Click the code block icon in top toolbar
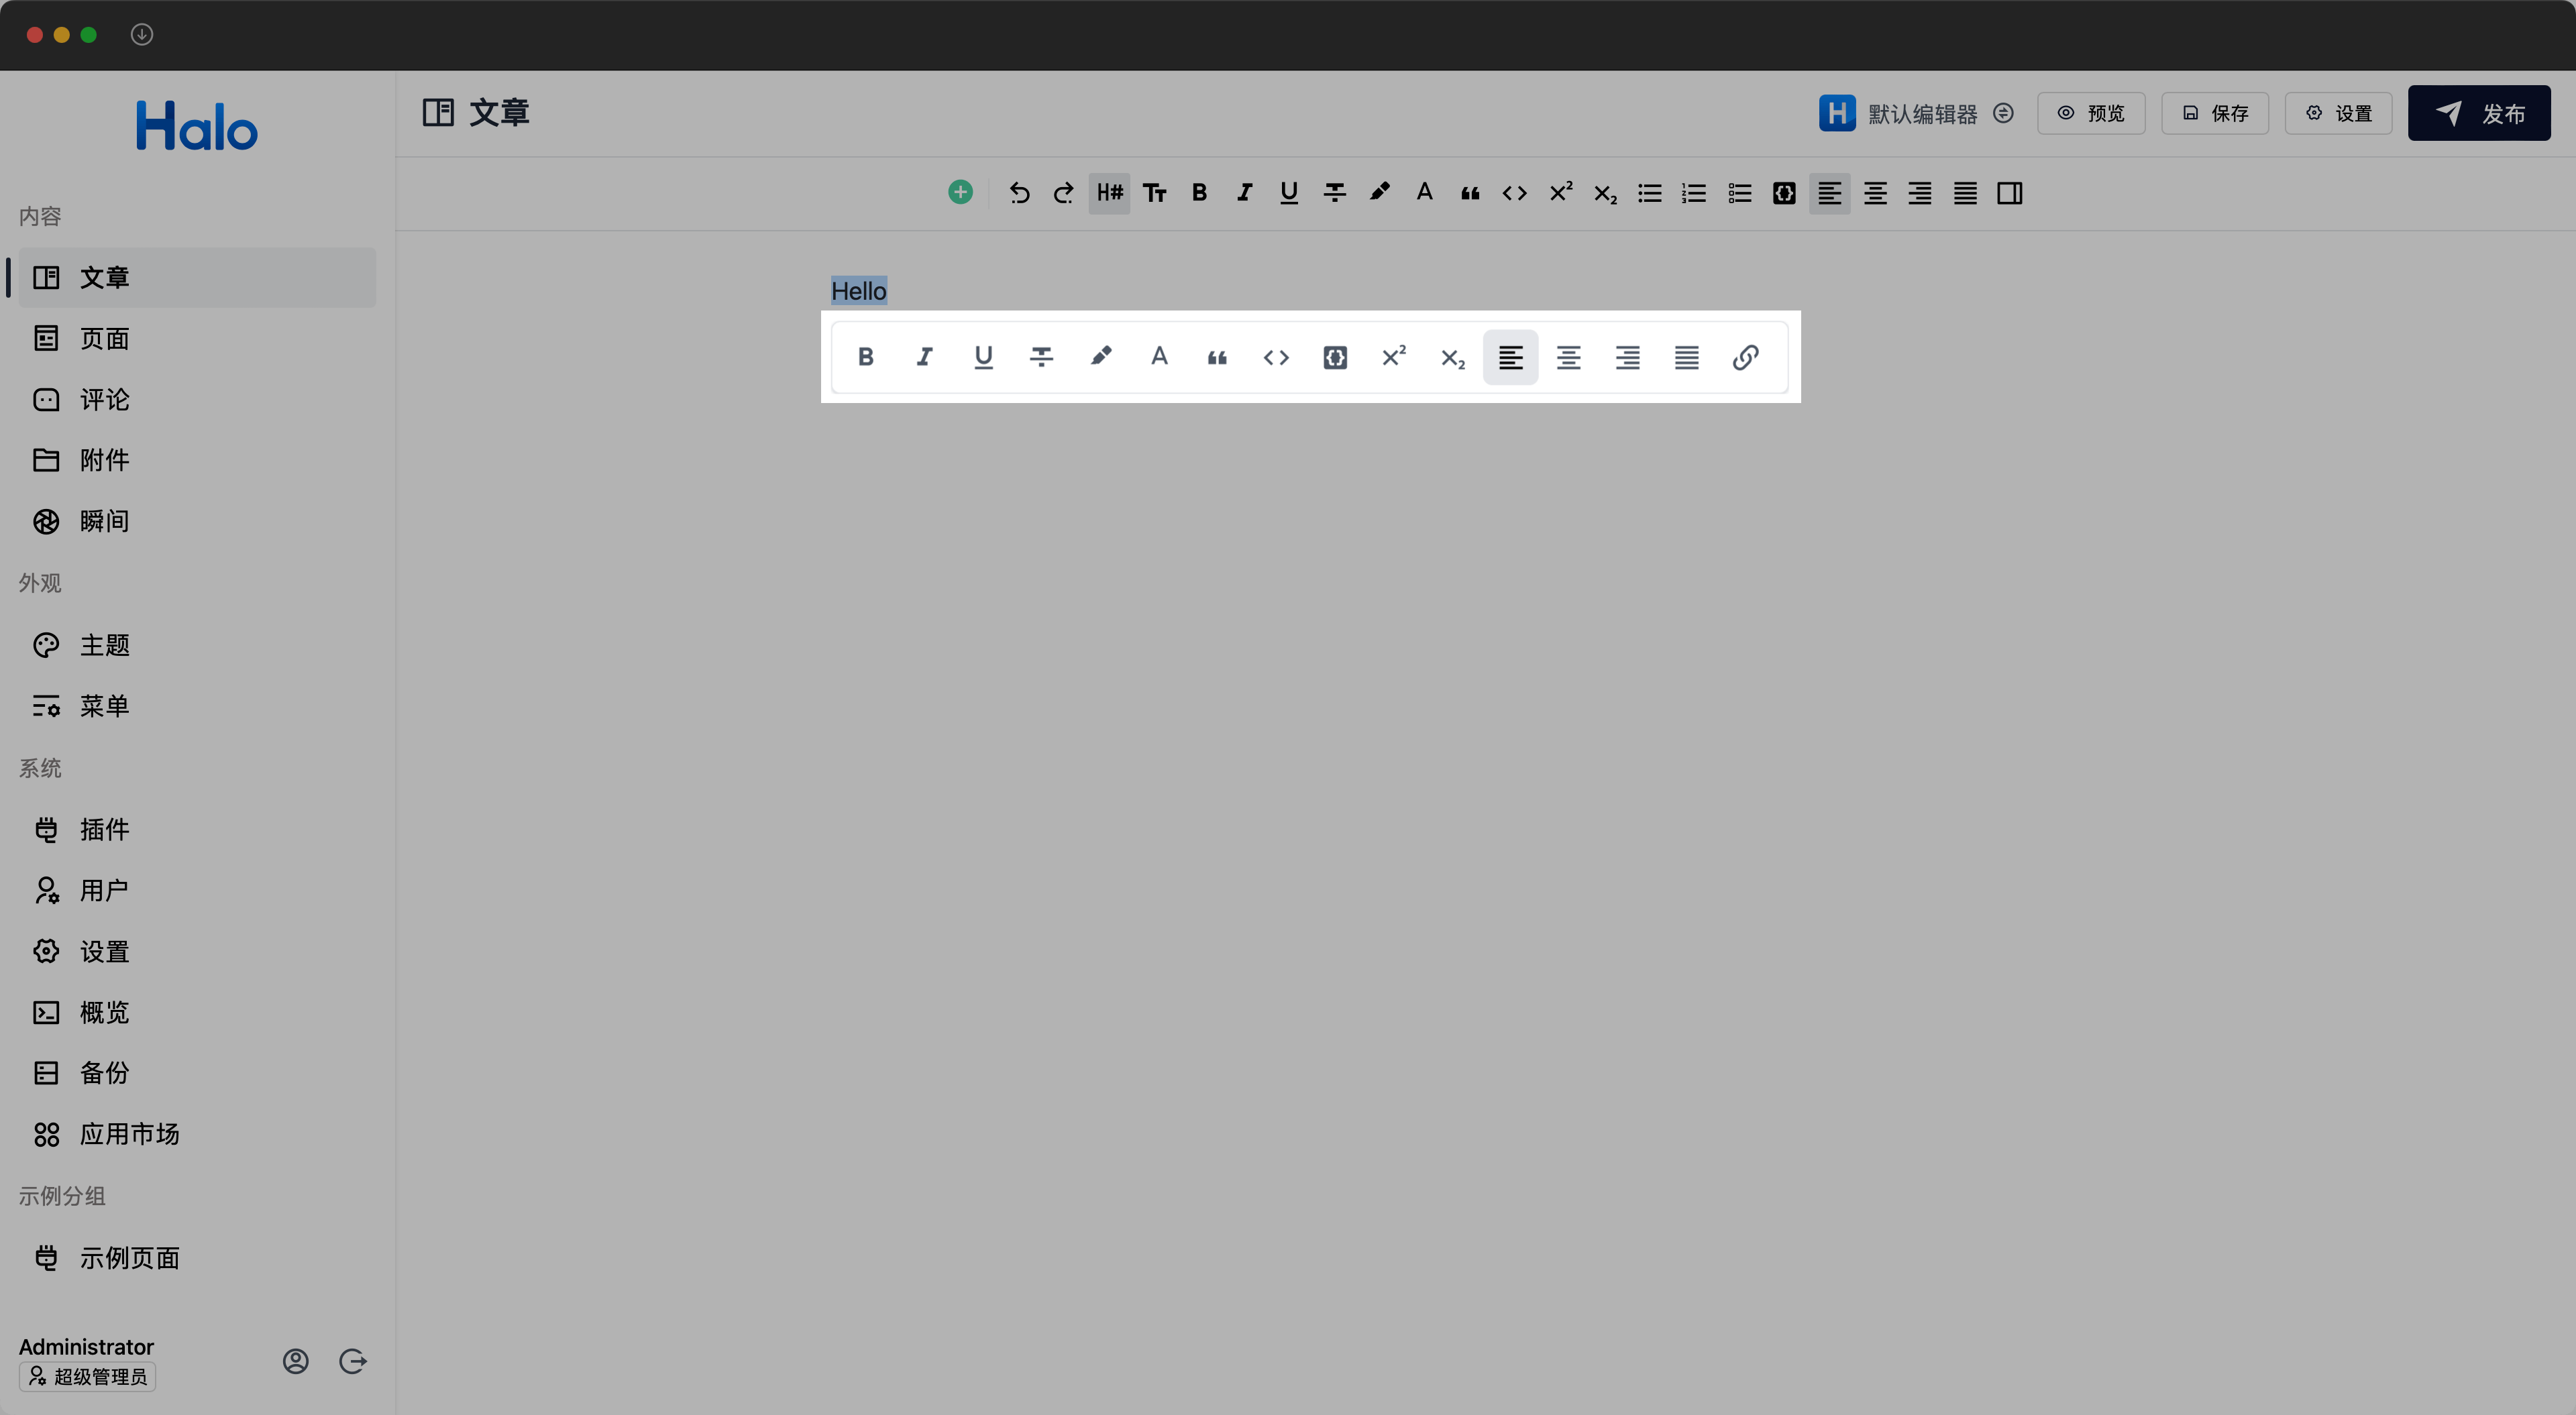The height and width of the screenshot is (1415, 2576). (1784, 193)
